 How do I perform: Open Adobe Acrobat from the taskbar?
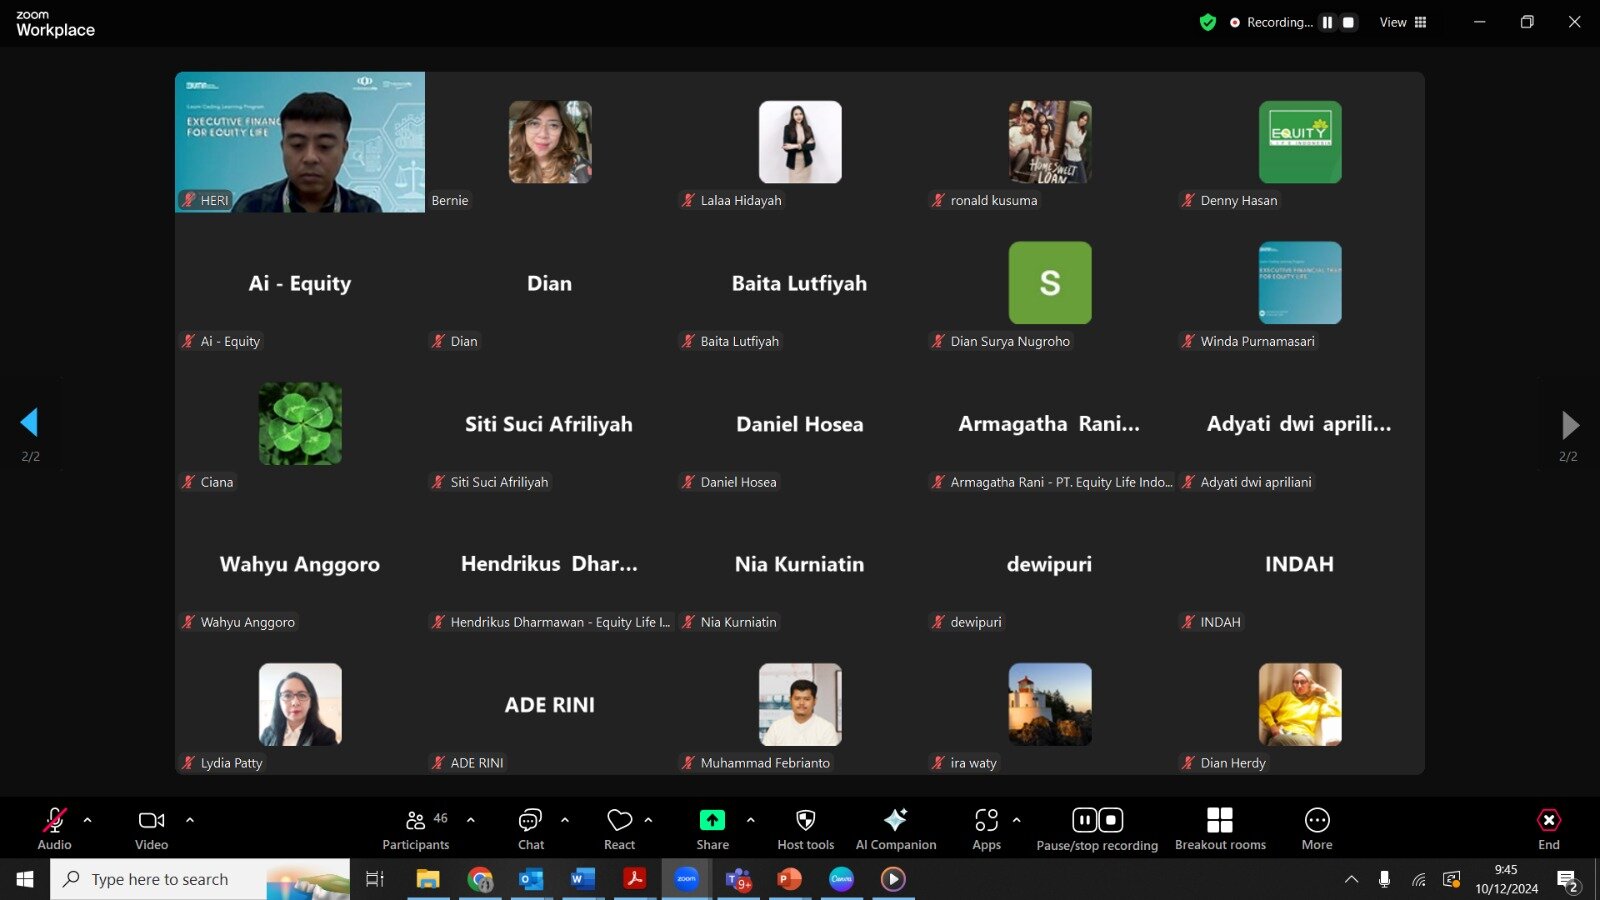(x=634, y=879)
